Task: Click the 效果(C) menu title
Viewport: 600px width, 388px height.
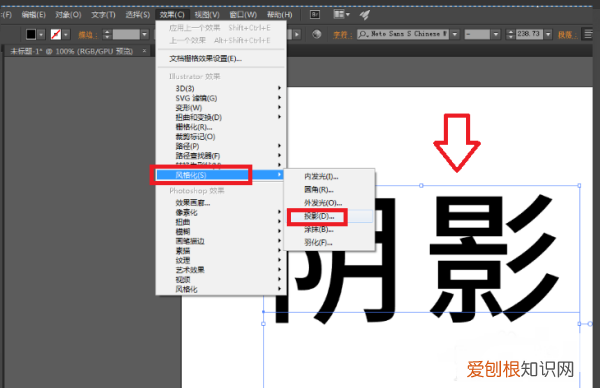Action: click(x=172, y=15)
